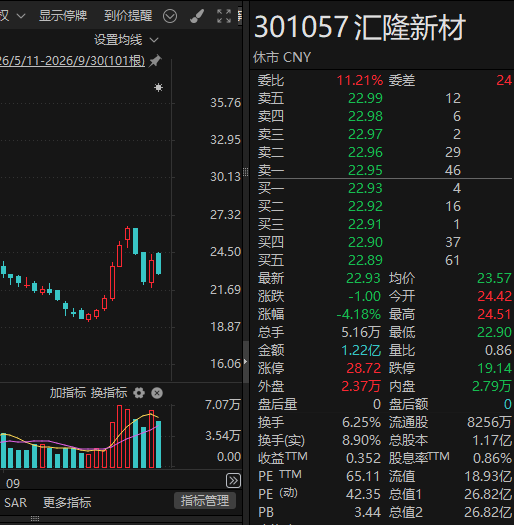Click the circled checkmark icon in the top toolbar
The height and width of the screenshot is (525, 514).
tap(170, 16)
